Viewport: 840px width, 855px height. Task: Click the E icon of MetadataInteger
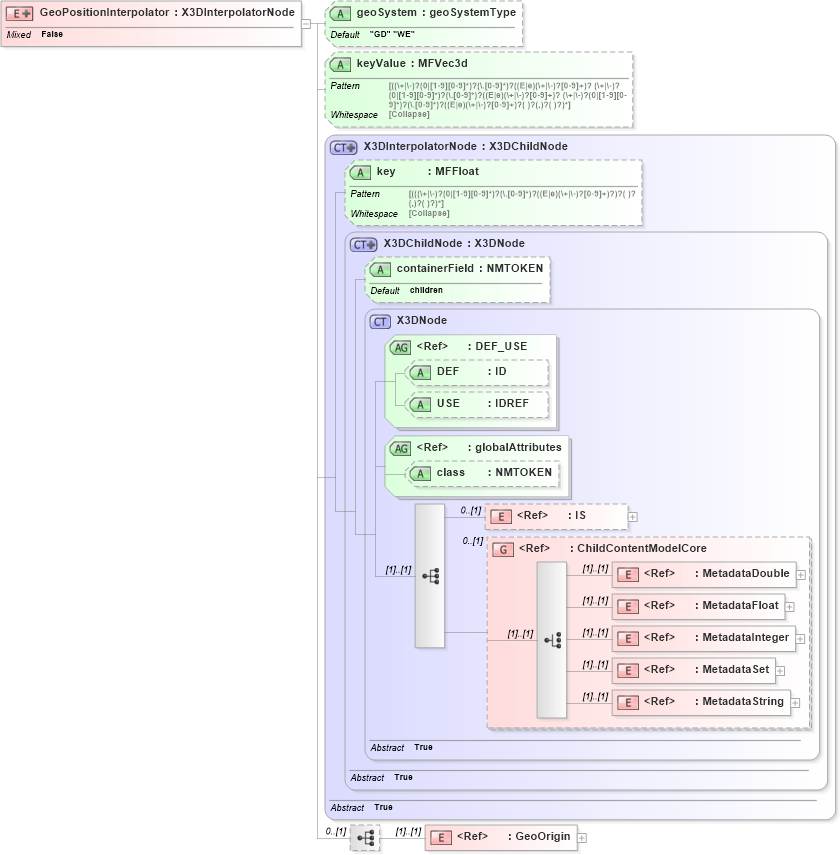pyautogui.click(x=628, y=639)
